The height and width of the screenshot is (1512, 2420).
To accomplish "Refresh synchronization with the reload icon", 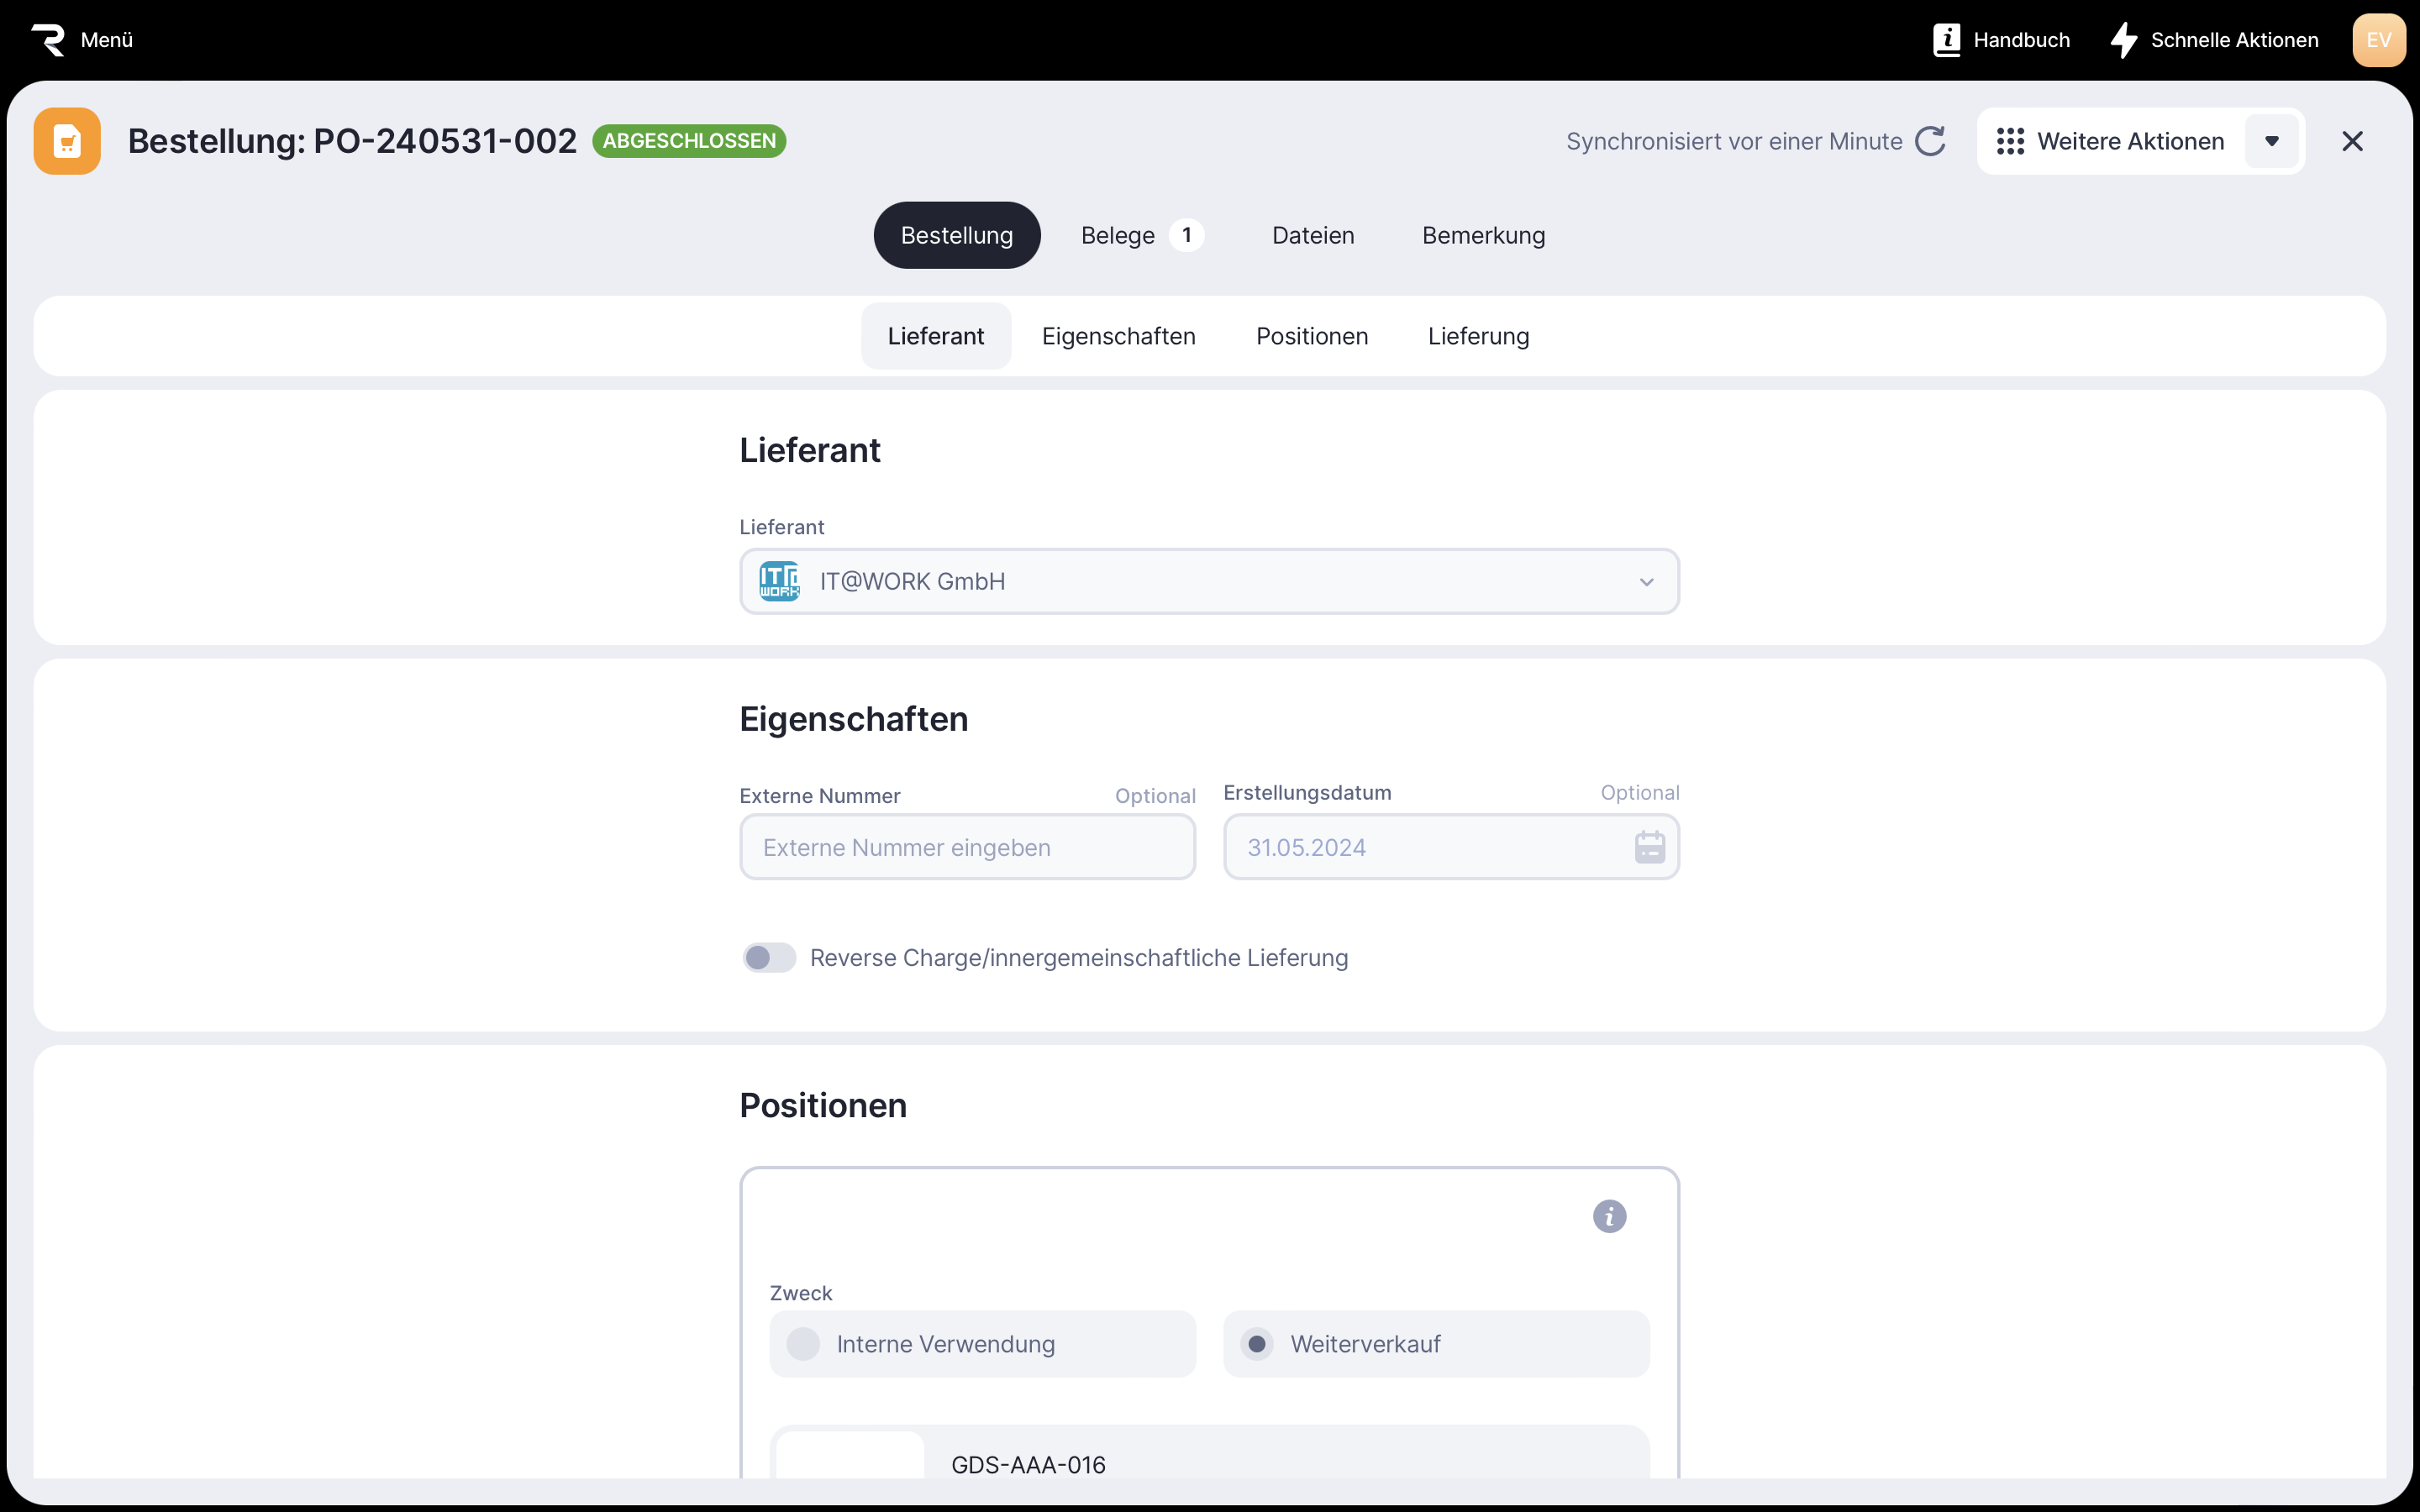I will (1930, 141).
